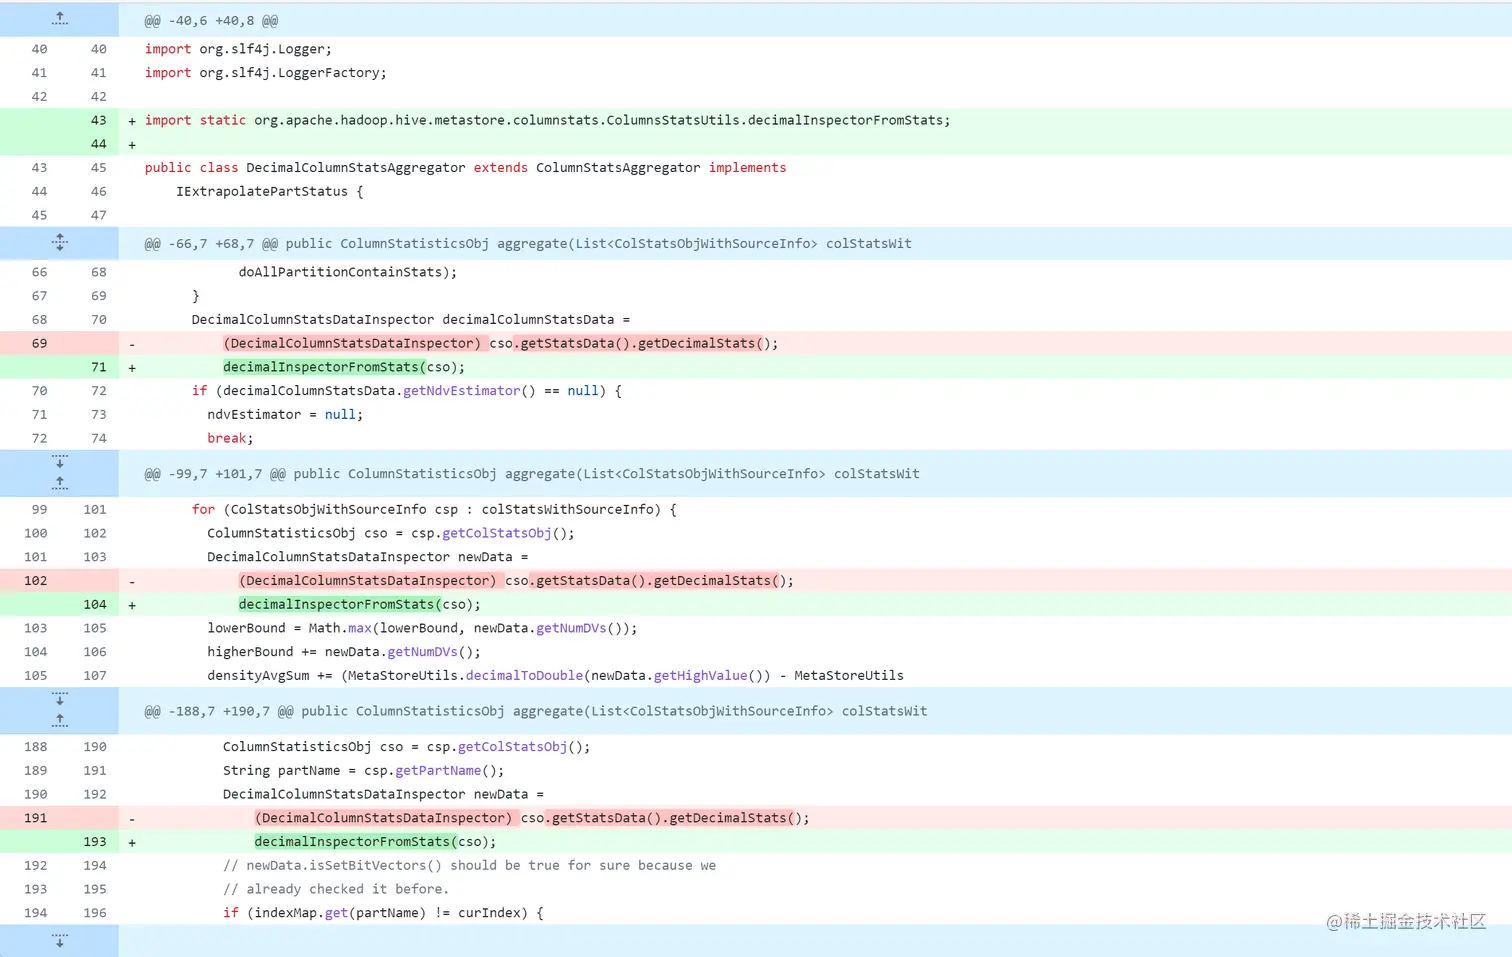Image resolution: width=1512 pixels, height=957 pixels.
Task: Click expand-down arrow beside "@@ -99,7 +101,7 @@" header
Action: pos(60,462)
